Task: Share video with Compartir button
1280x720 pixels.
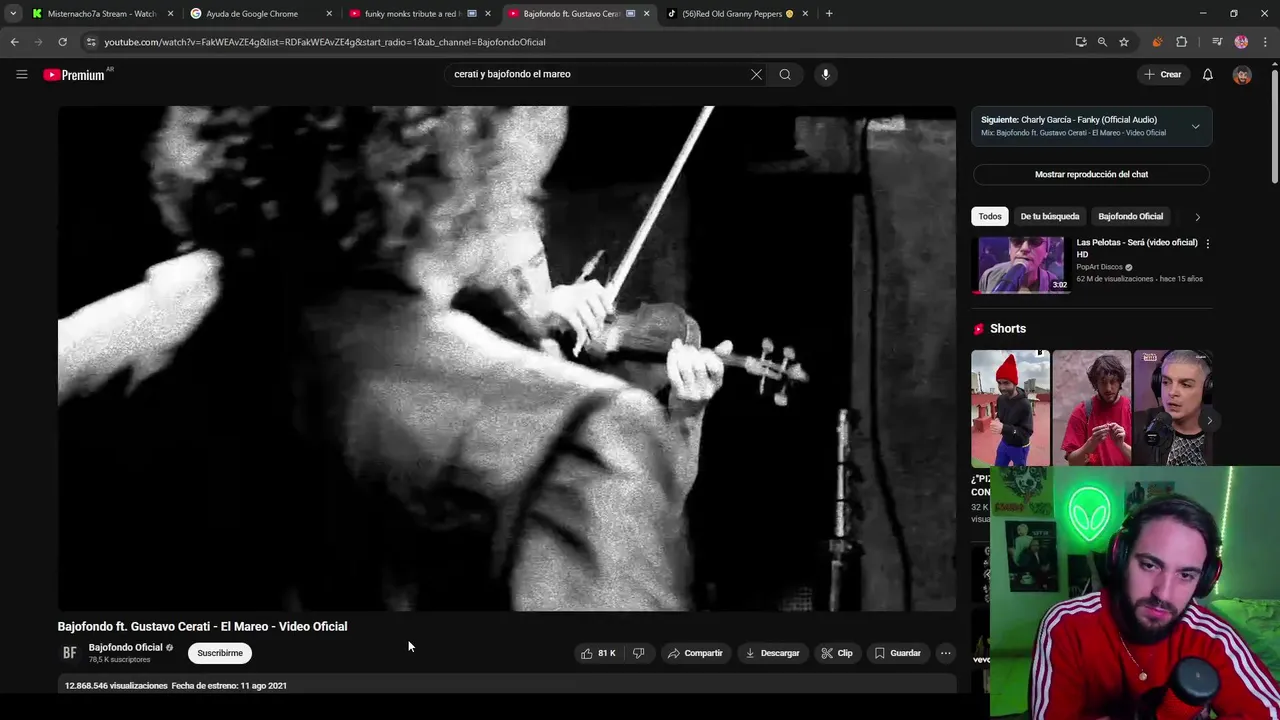Action: [x=695, y=653]
